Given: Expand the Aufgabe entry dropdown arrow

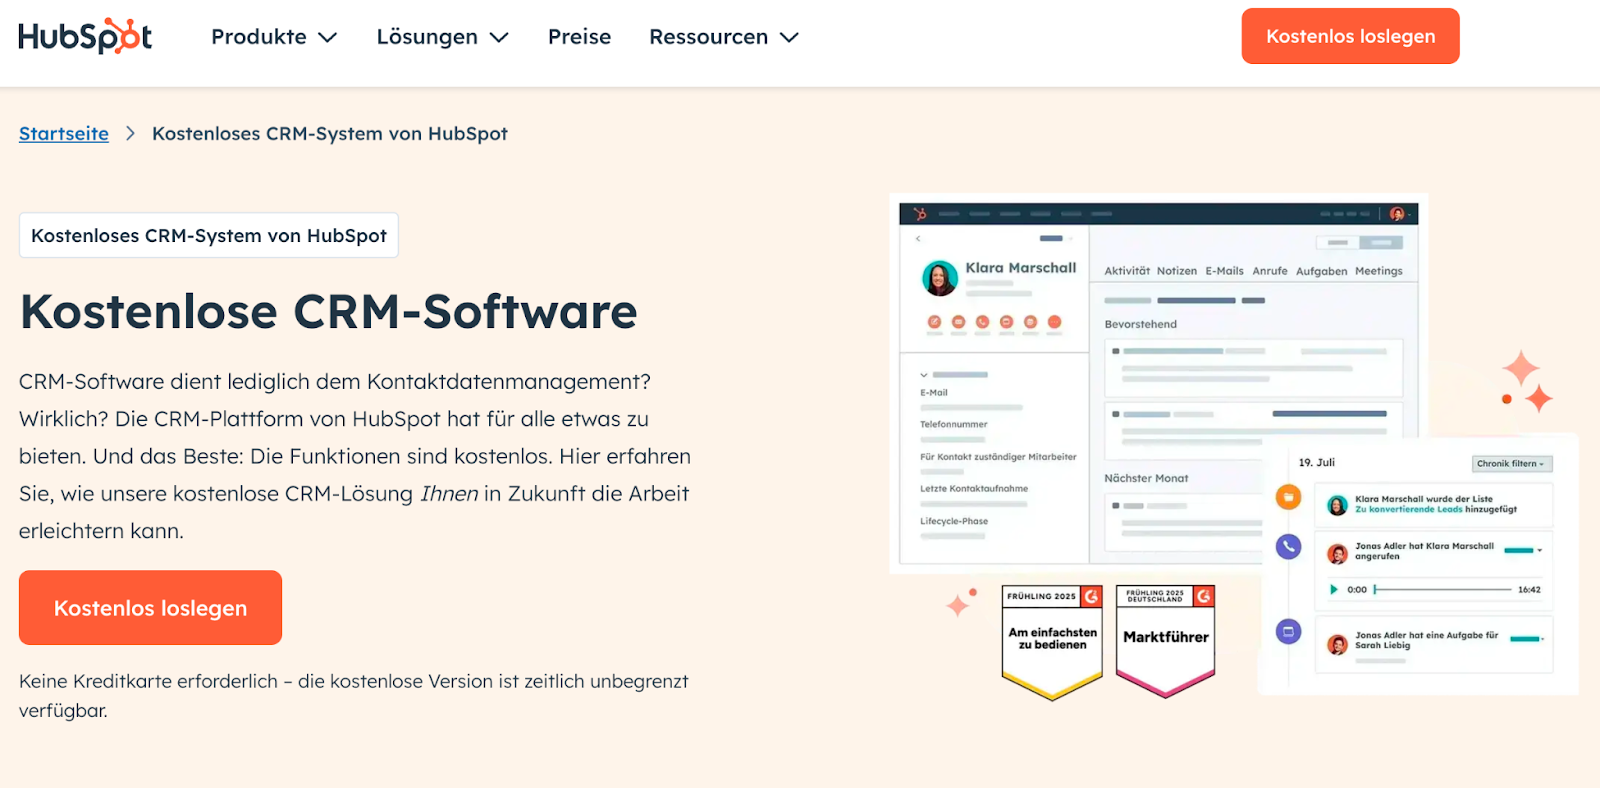Looking at the screenshot, I should pyautogui.click(x=1542, y=639).
